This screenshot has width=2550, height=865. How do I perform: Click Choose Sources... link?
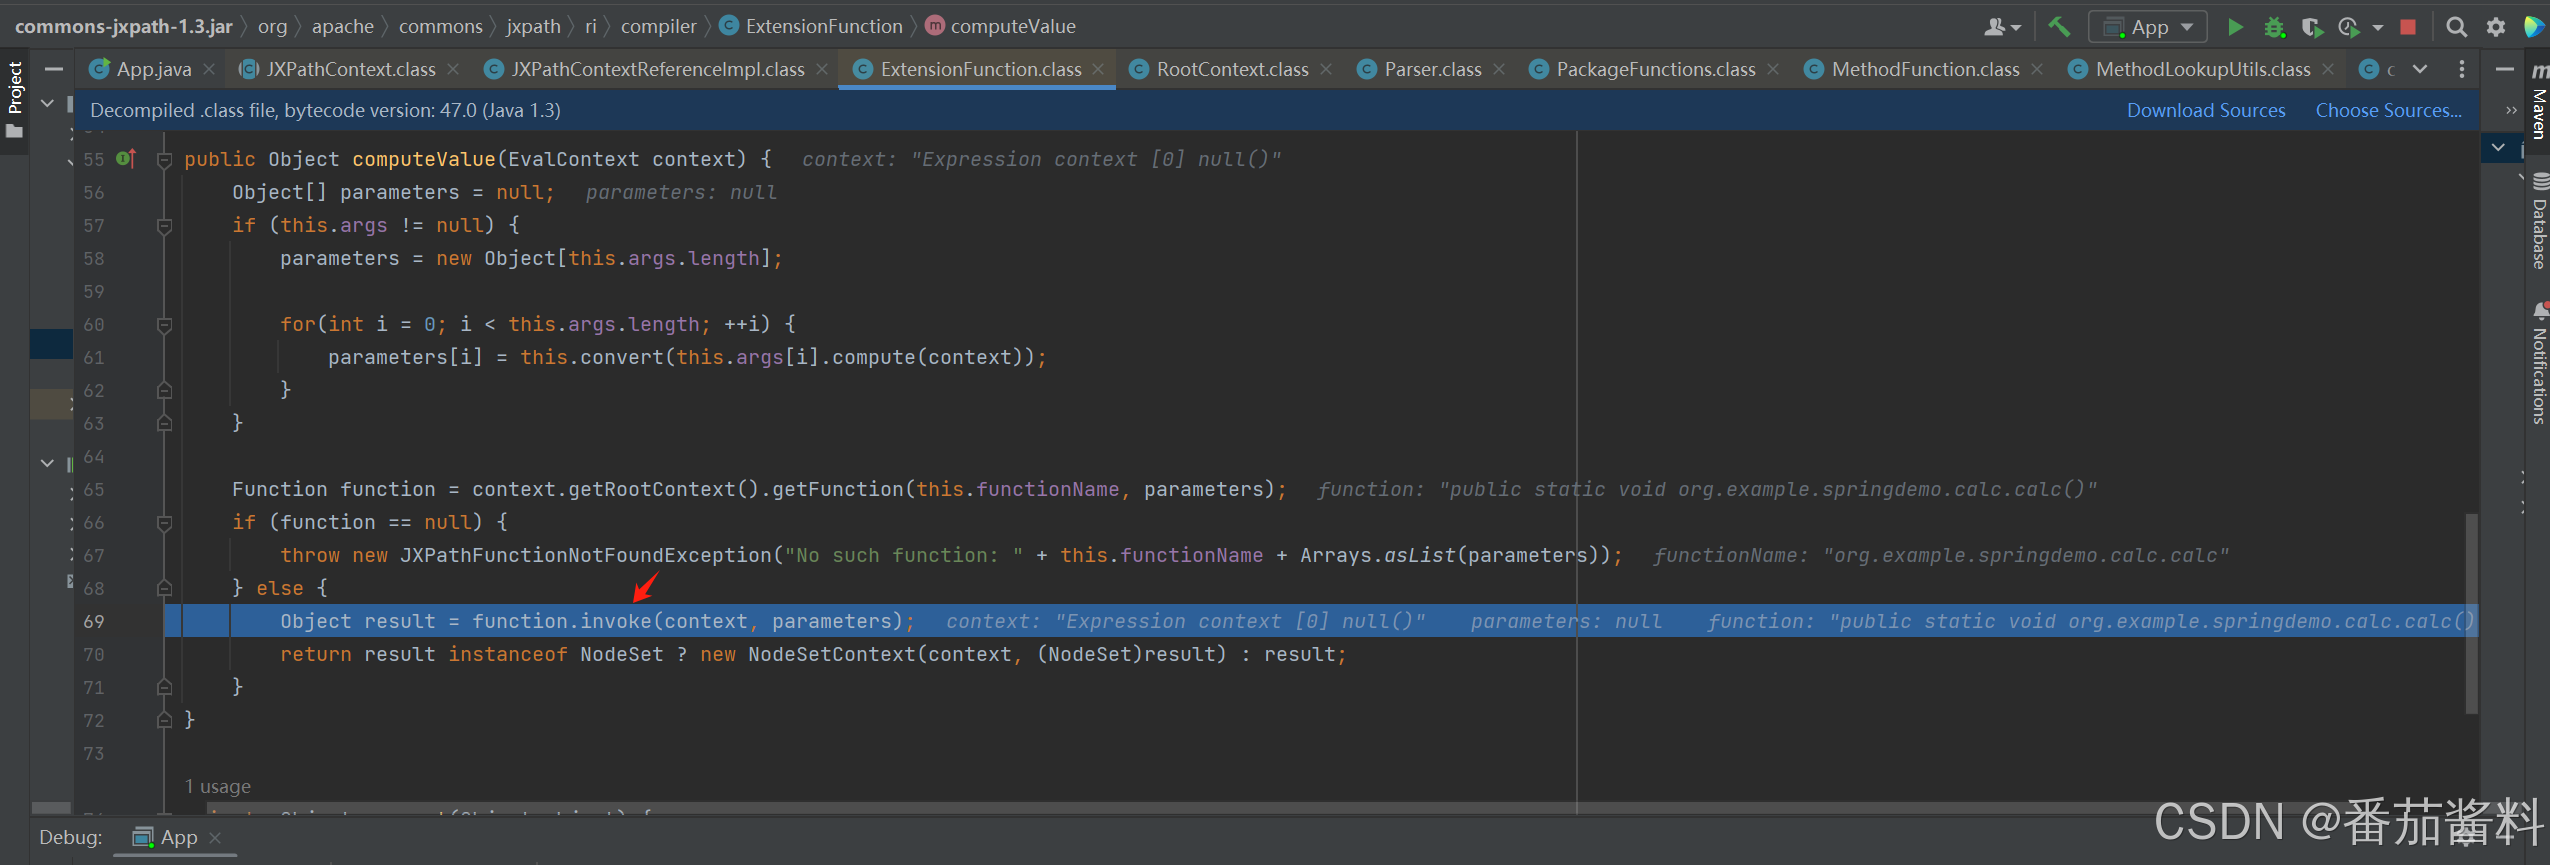[x=2388, y=110]
